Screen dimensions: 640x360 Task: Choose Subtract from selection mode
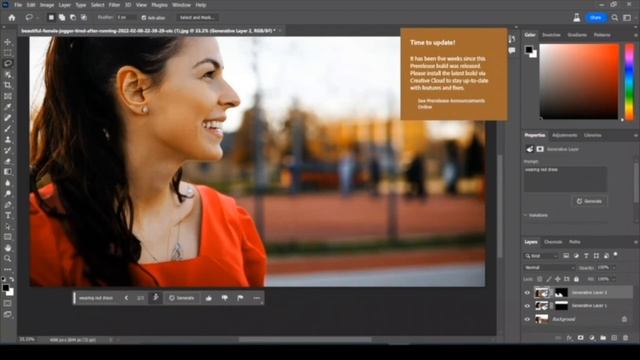73,18
